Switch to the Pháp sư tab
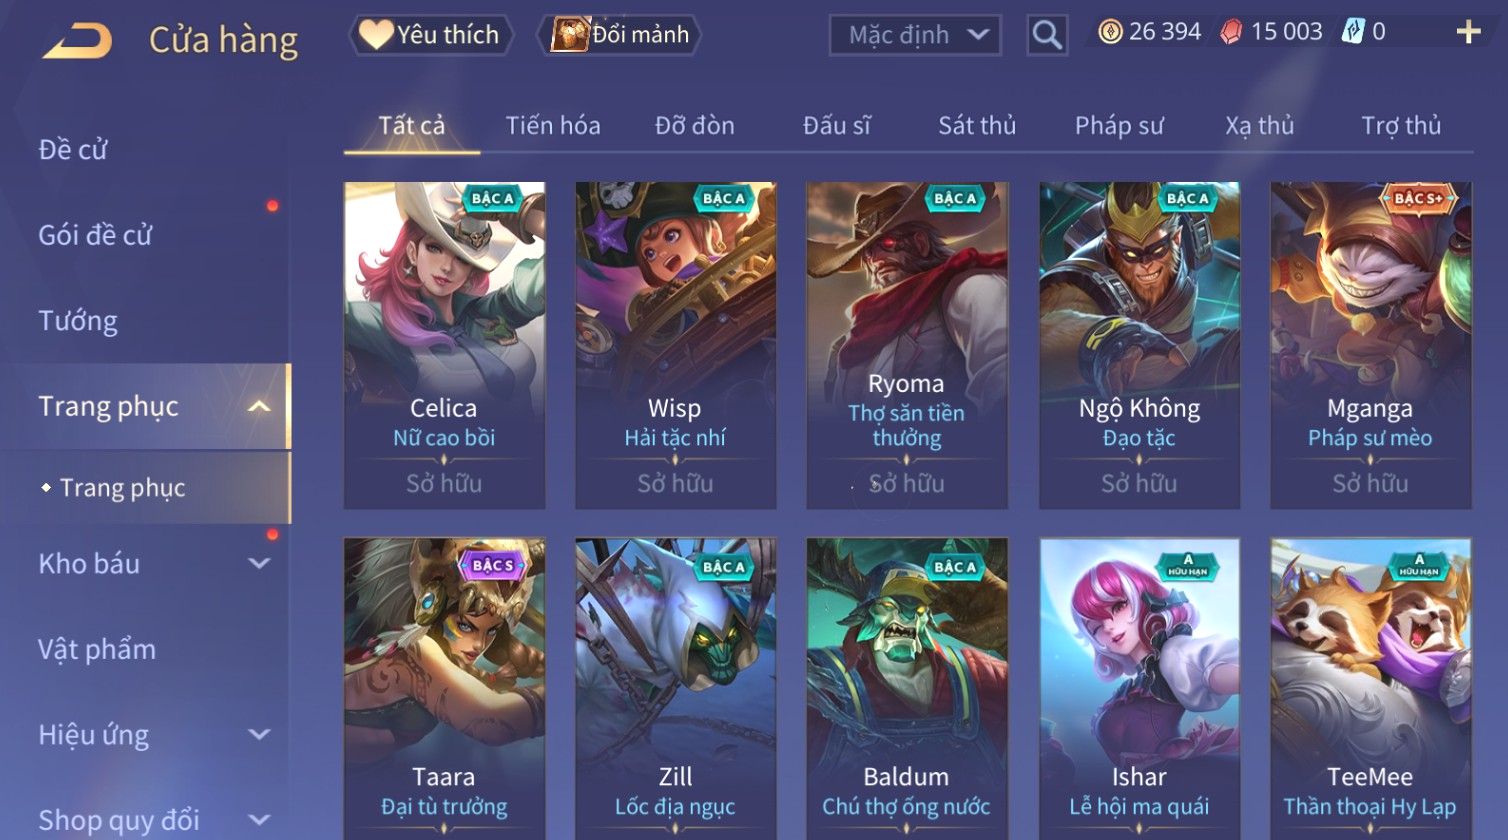 click(x=1119, y=125)
